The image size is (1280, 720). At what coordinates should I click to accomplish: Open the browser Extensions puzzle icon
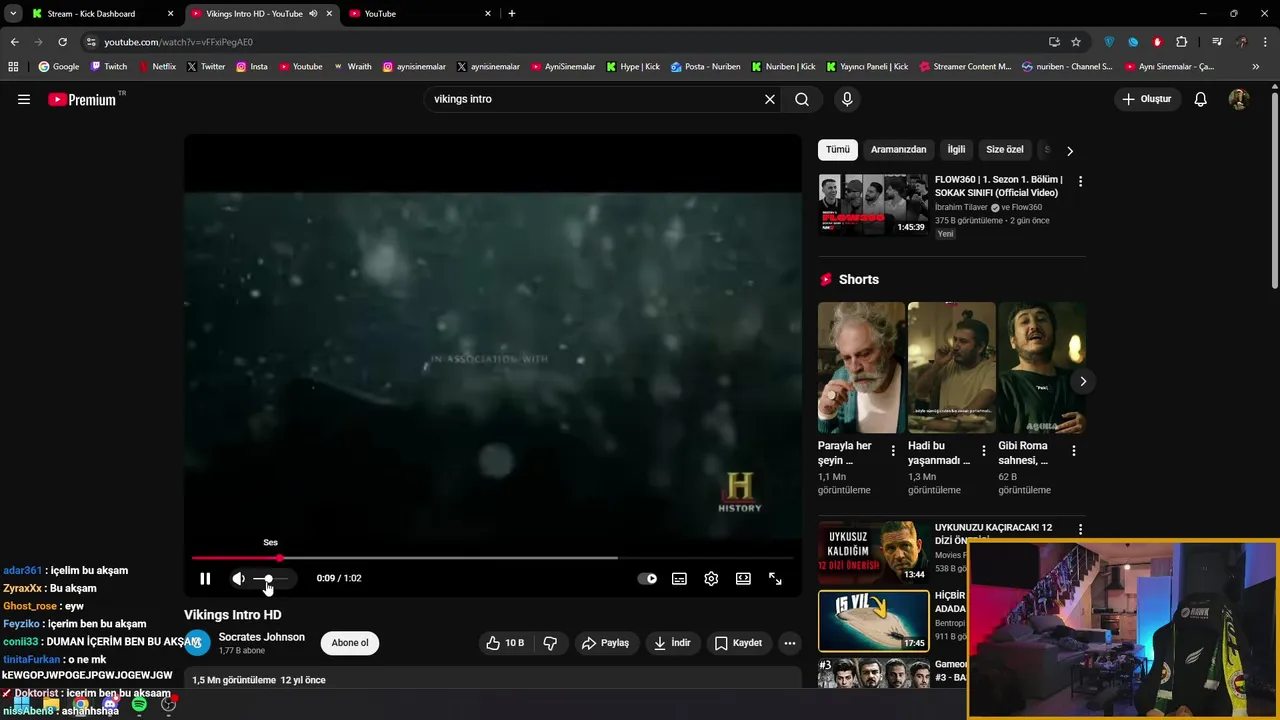[x=1181, y=42]
